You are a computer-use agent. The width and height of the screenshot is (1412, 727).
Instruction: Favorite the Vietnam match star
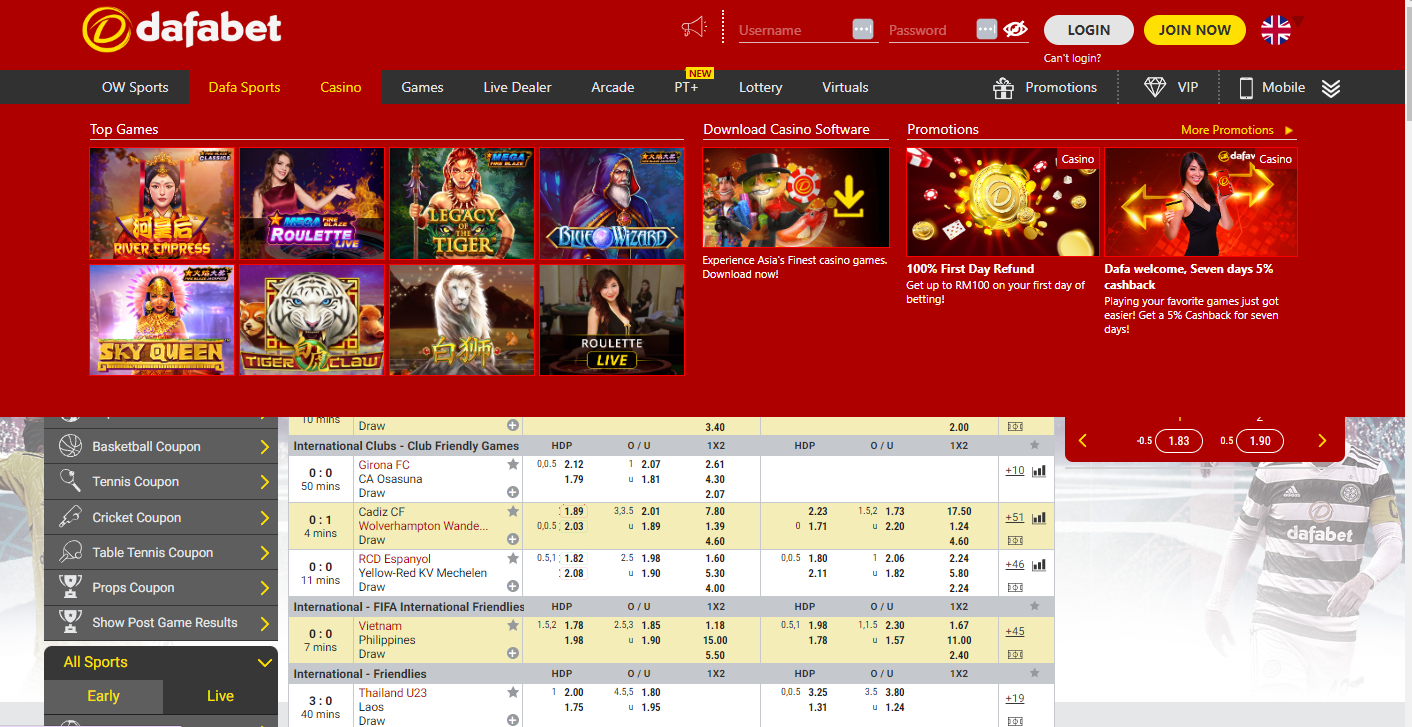(x=513, y=626)
